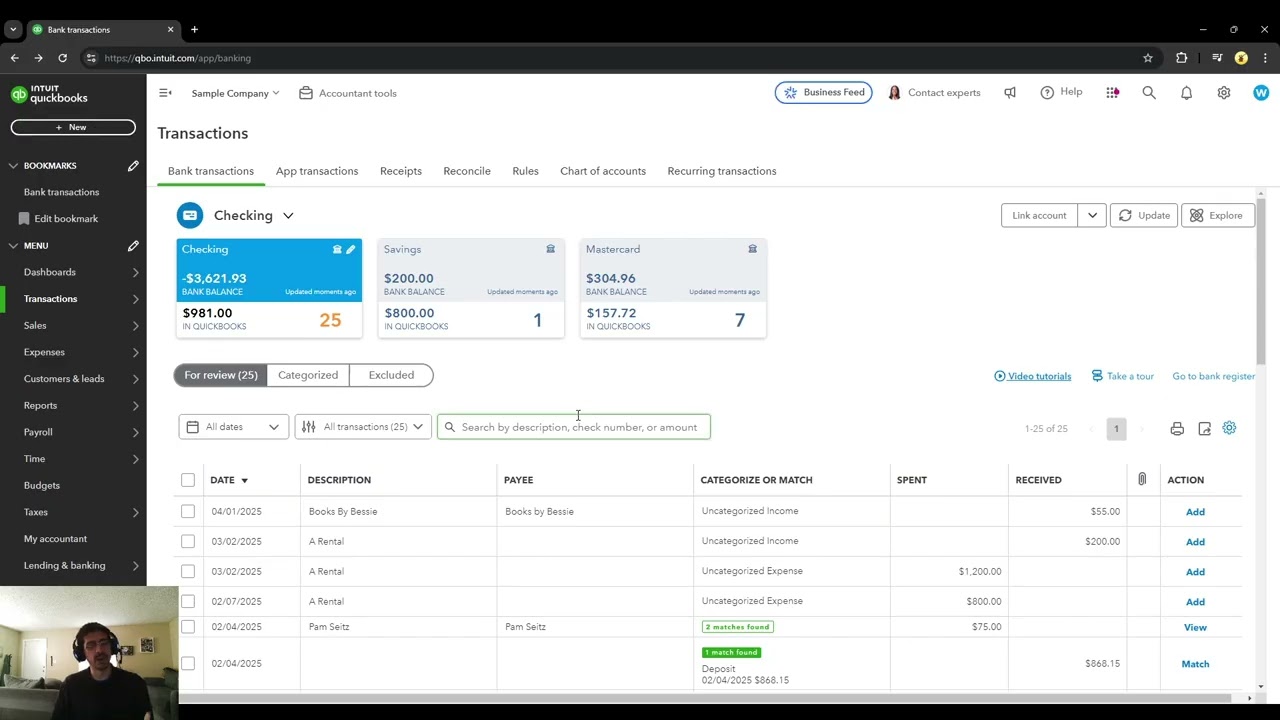This screenshot has height=720, width=1280.
Task: Open the notifications bell
Action: coord(1186,93)
